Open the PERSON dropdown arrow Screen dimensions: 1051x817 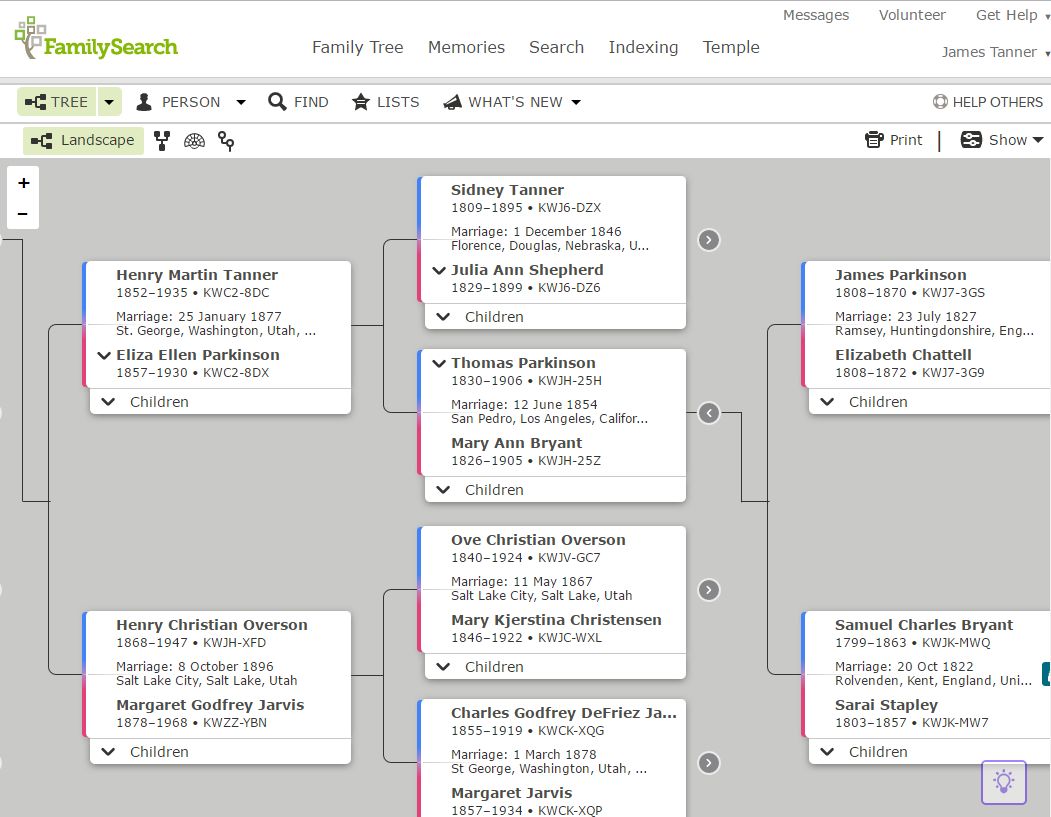pos(240,101)
